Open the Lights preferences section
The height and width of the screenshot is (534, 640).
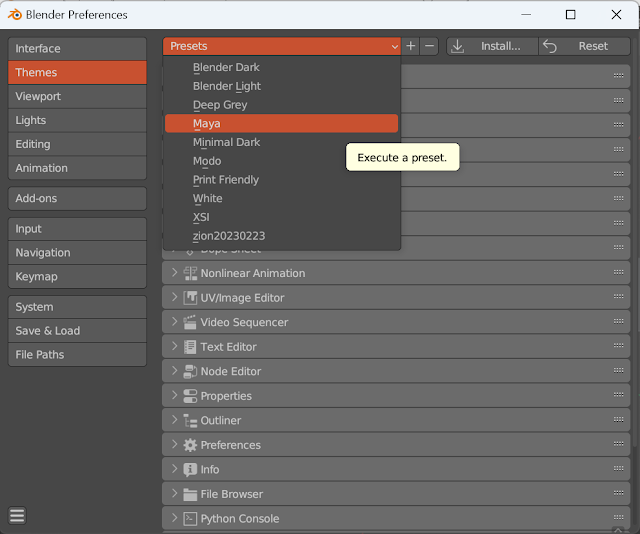[77, 120]
